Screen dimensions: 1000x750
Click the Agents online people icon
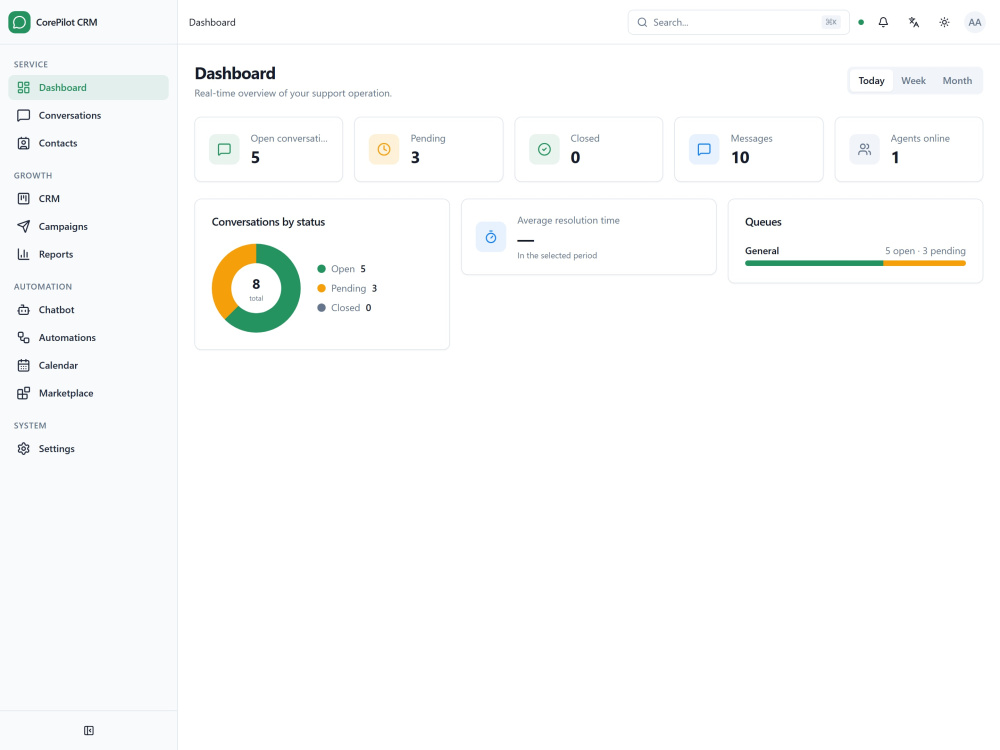coord(864,149)
